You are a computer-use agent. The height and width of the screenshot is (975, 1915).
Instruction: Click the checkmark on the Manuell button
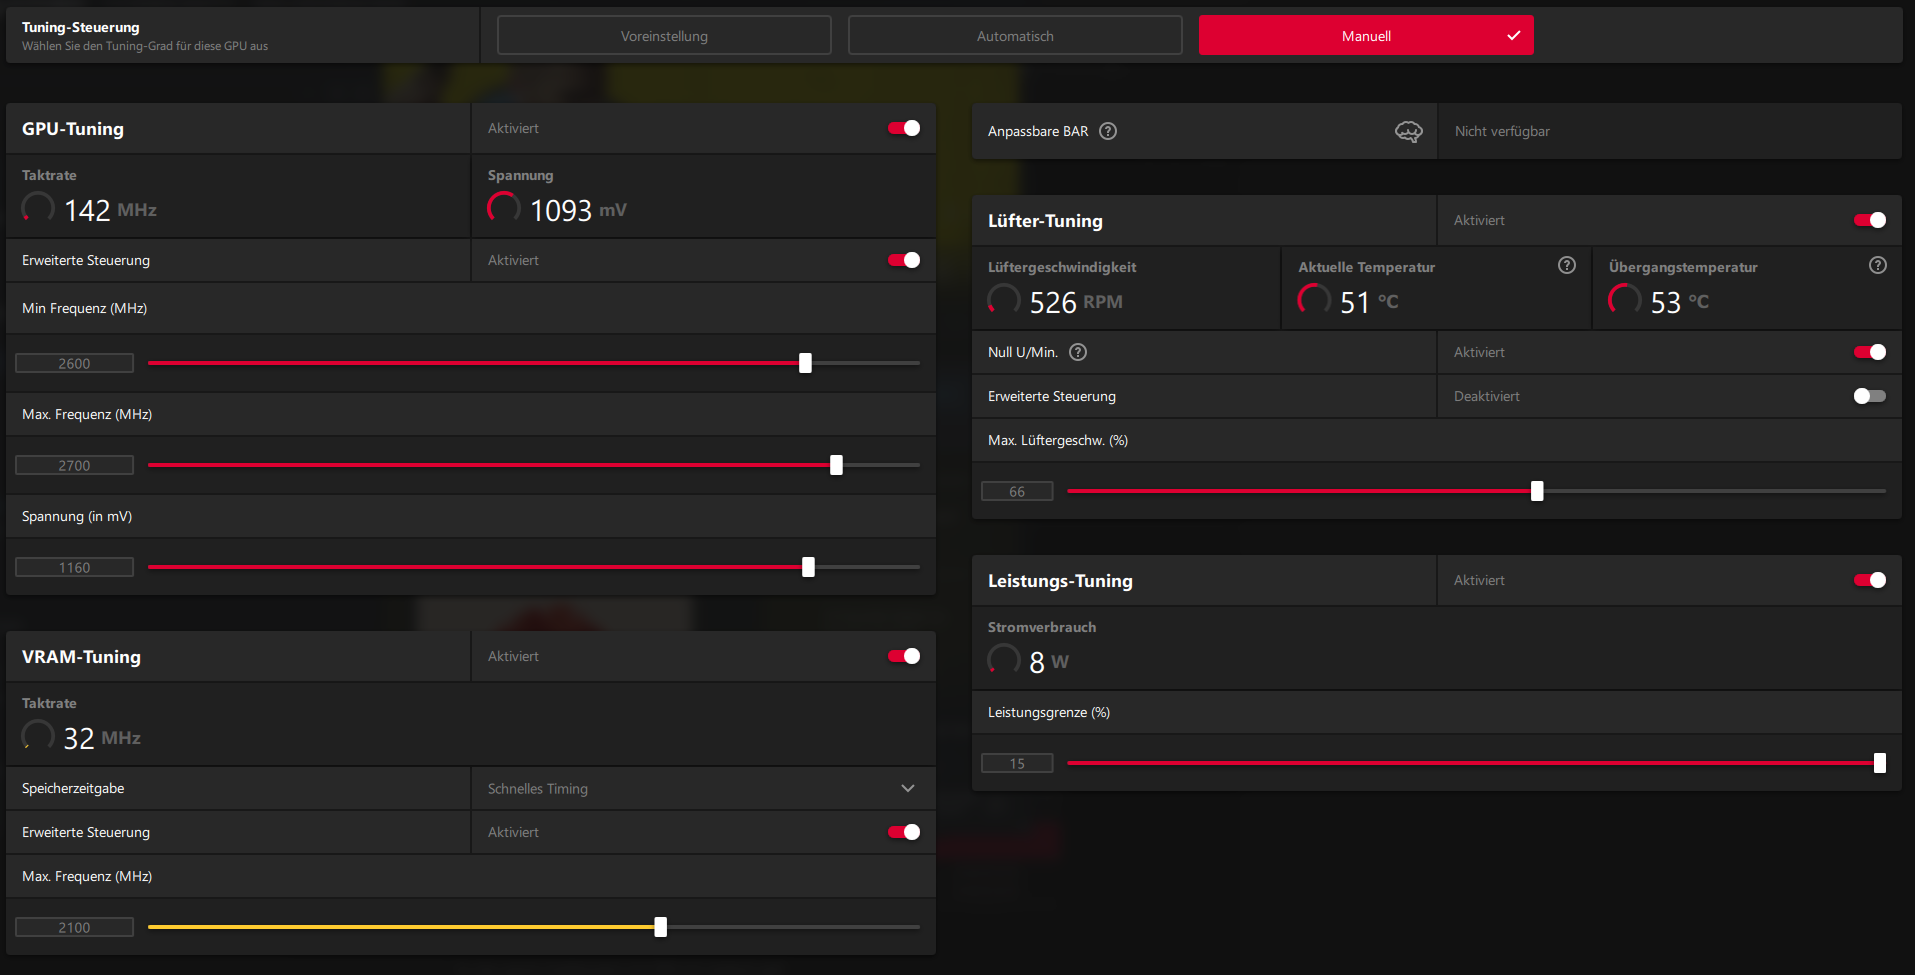click(x=1514, y=35)
